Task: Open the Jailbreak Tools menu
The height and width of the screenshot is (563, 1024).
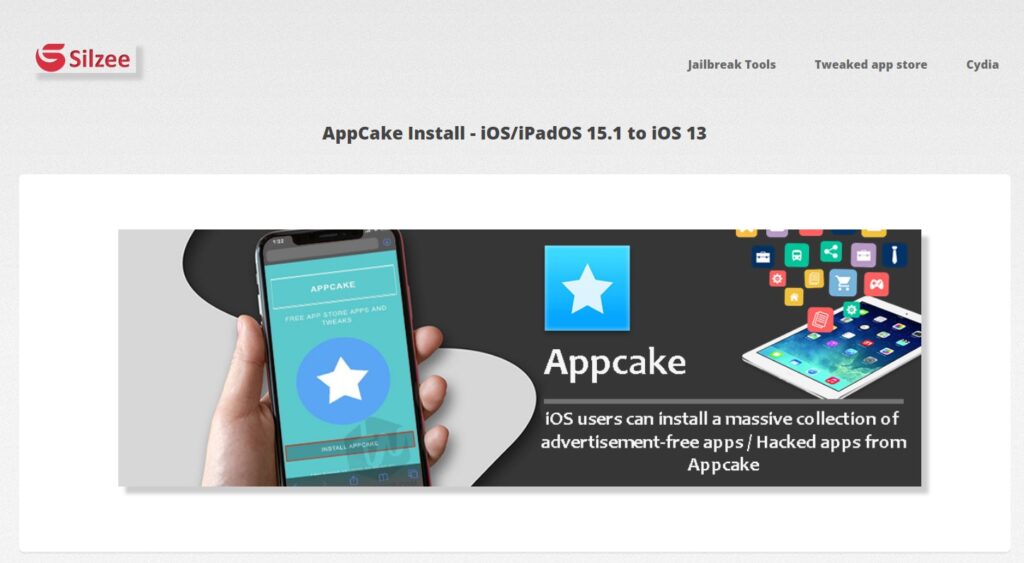Action: 731,65
